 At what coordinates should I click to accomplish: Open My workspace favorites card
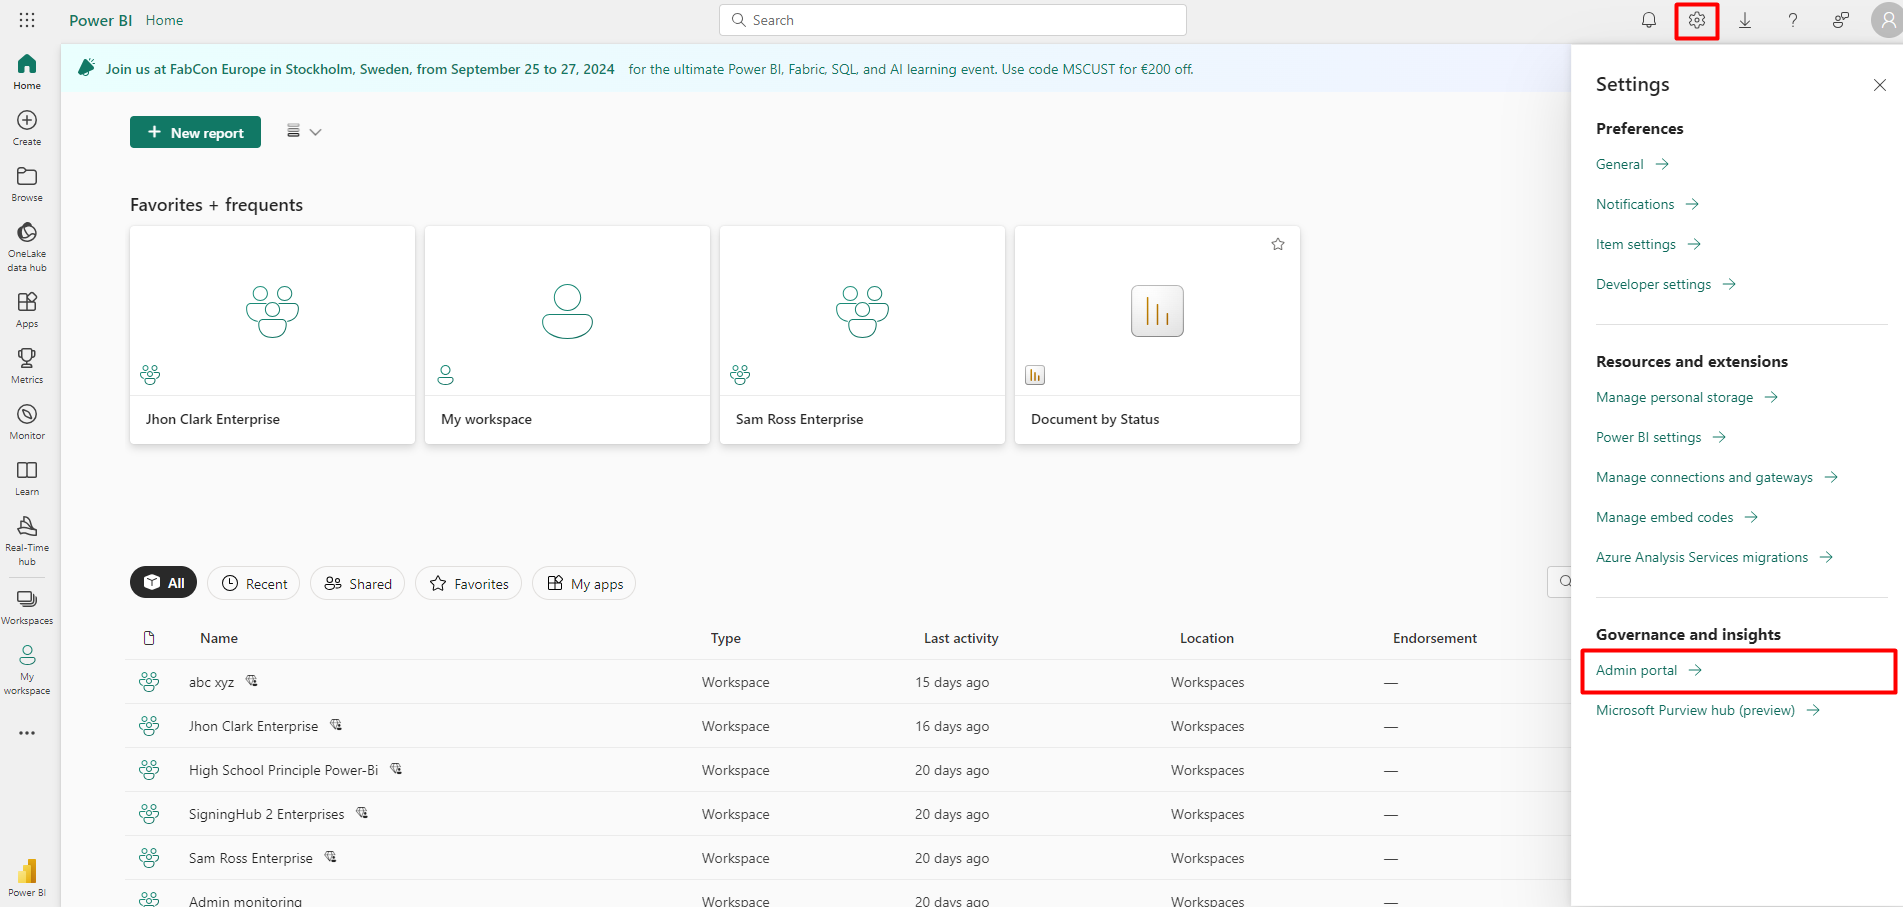(x=567, y=335)
